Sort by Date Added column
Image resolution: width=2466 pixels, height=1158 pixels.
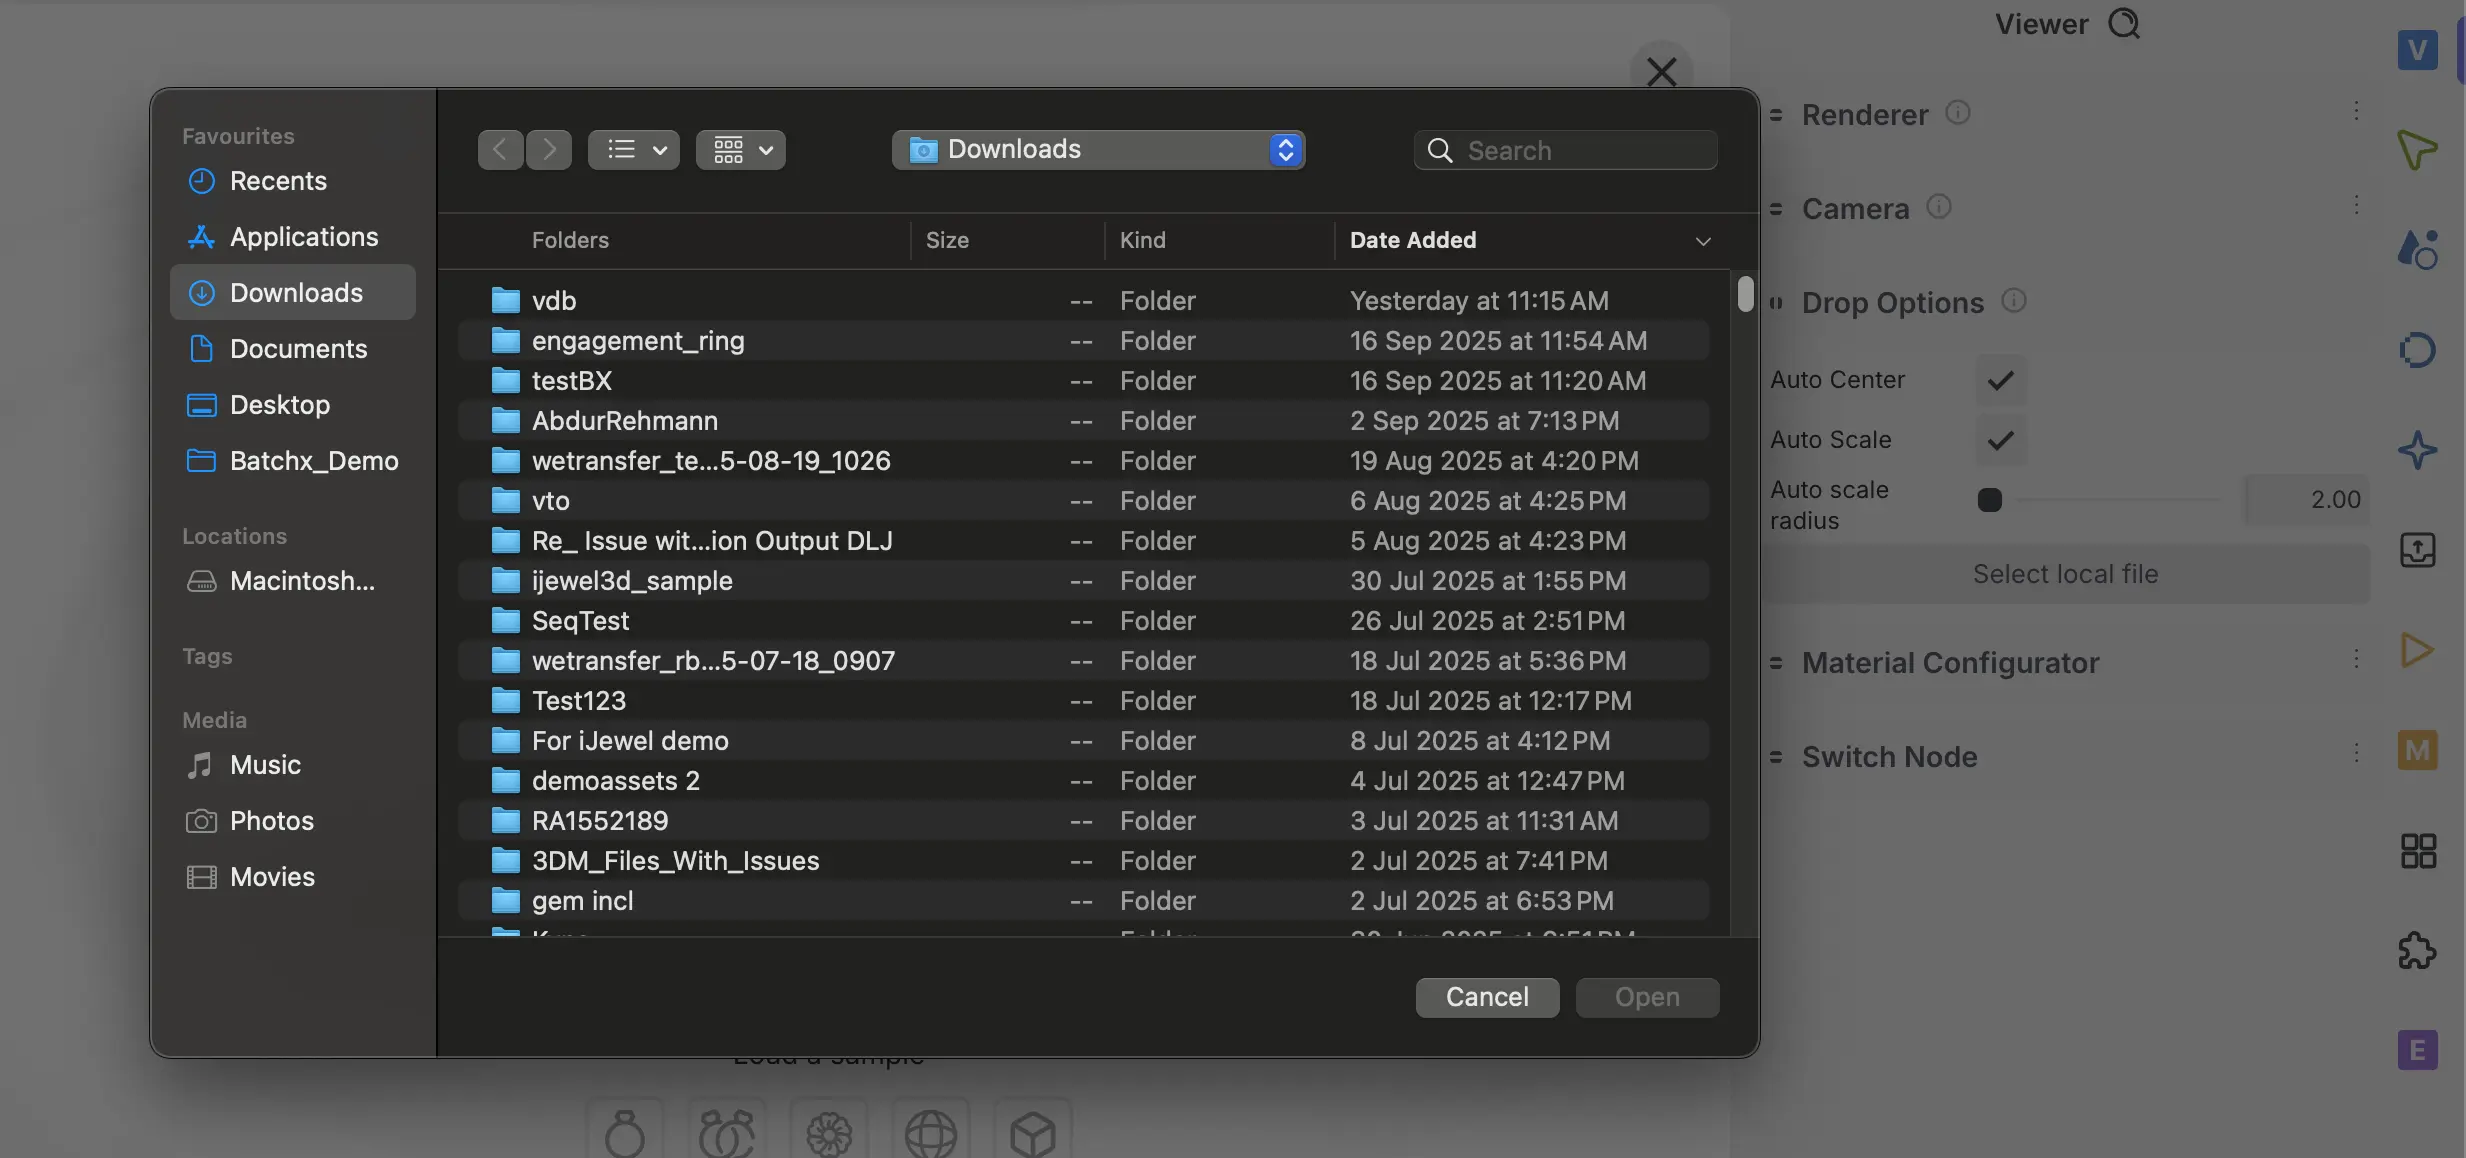click(1413, 240)
